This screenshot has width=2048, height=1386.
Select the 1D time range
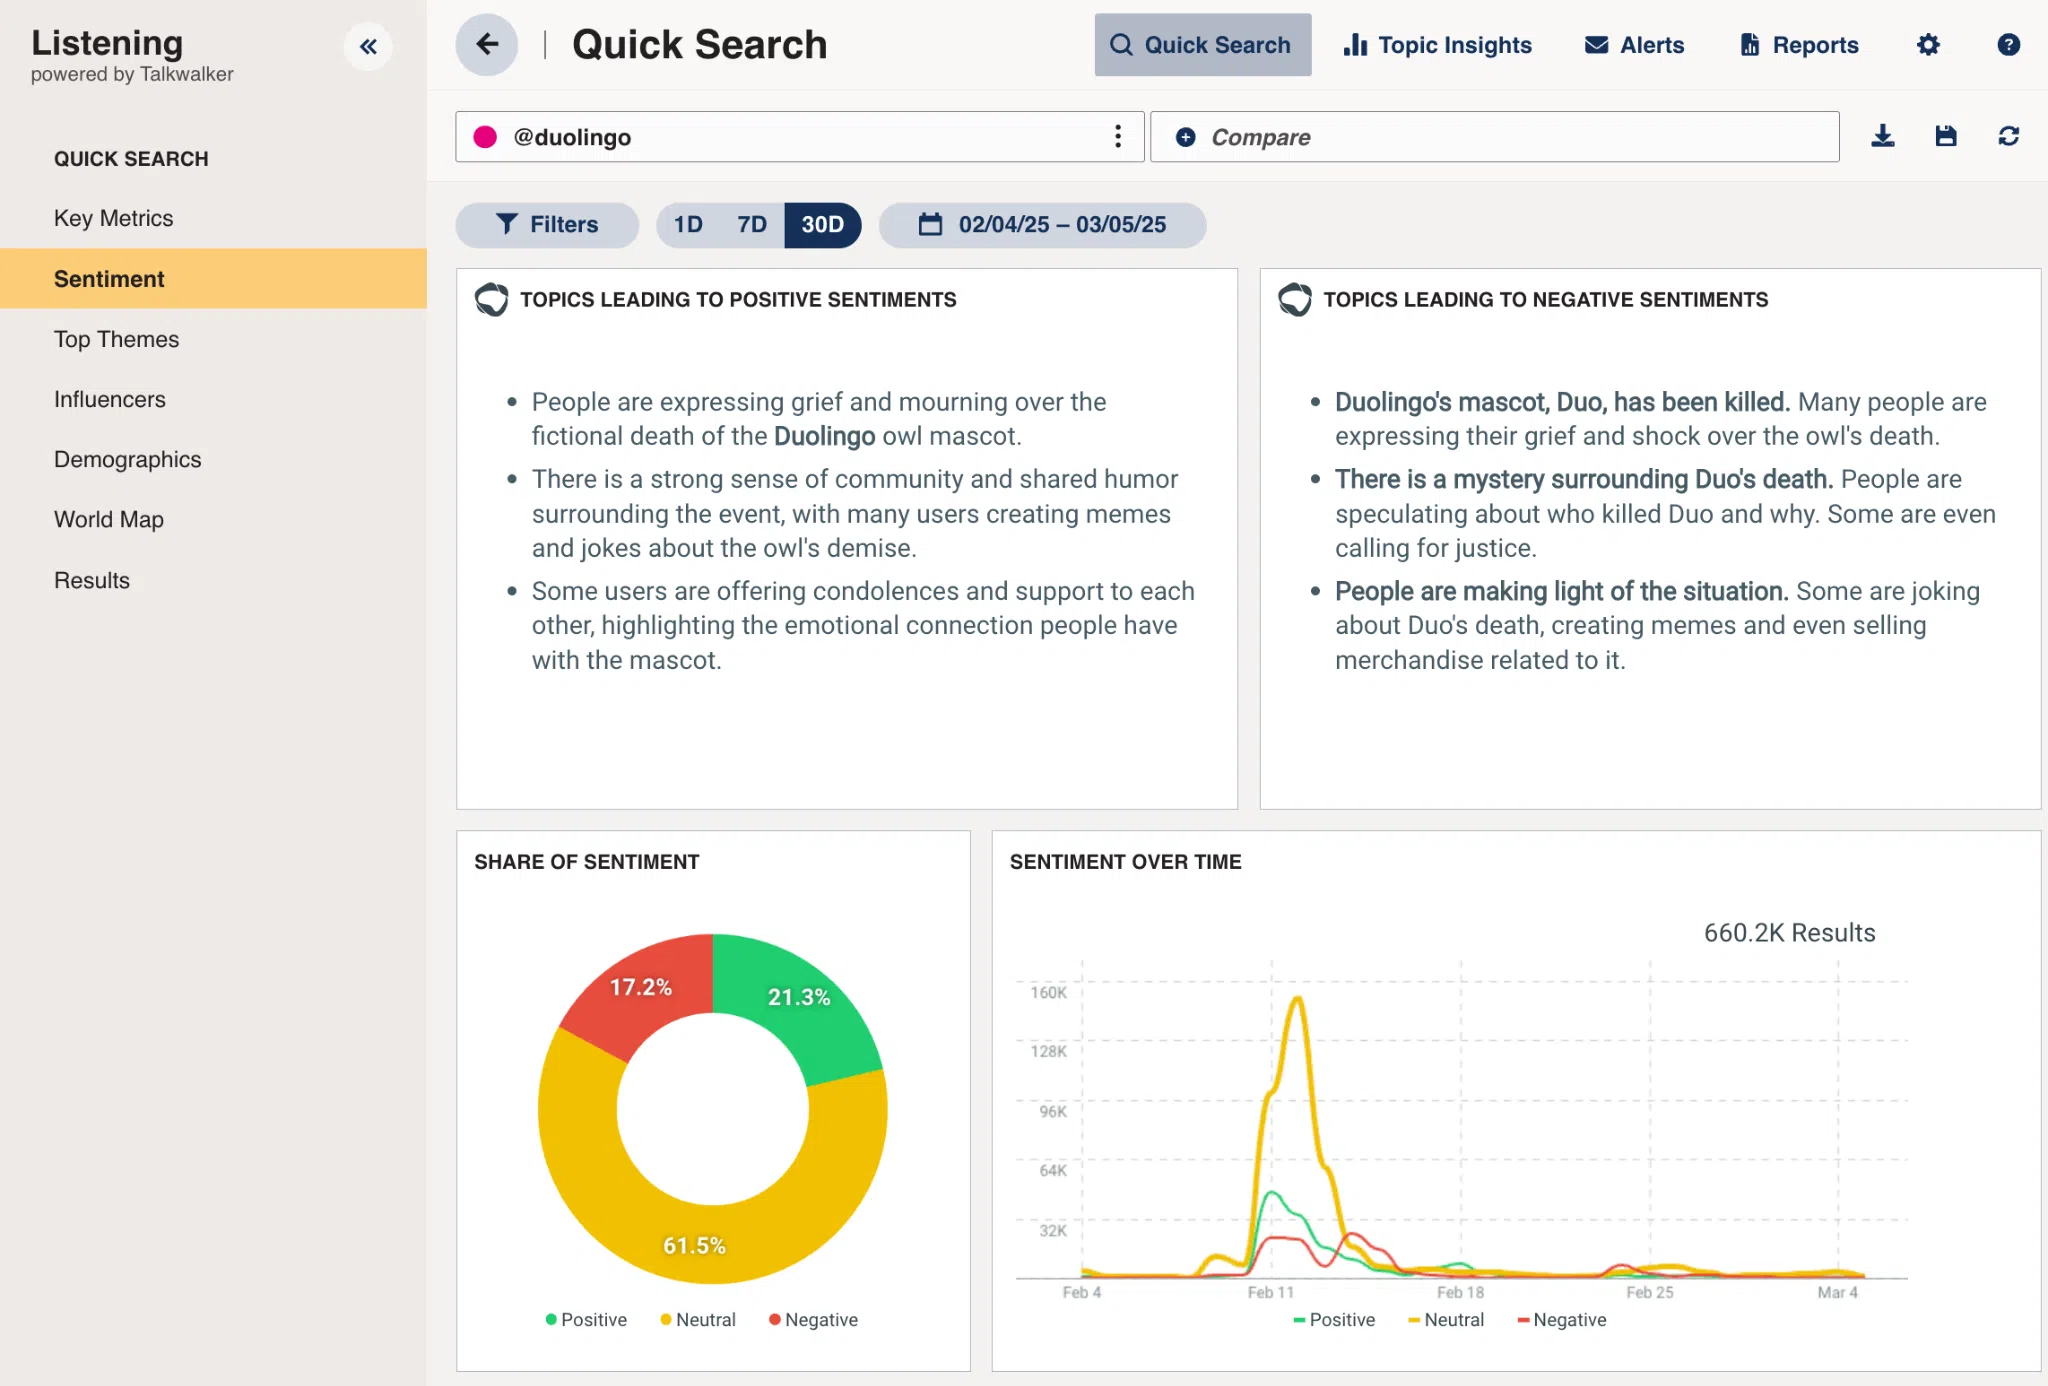coord(688,225)
